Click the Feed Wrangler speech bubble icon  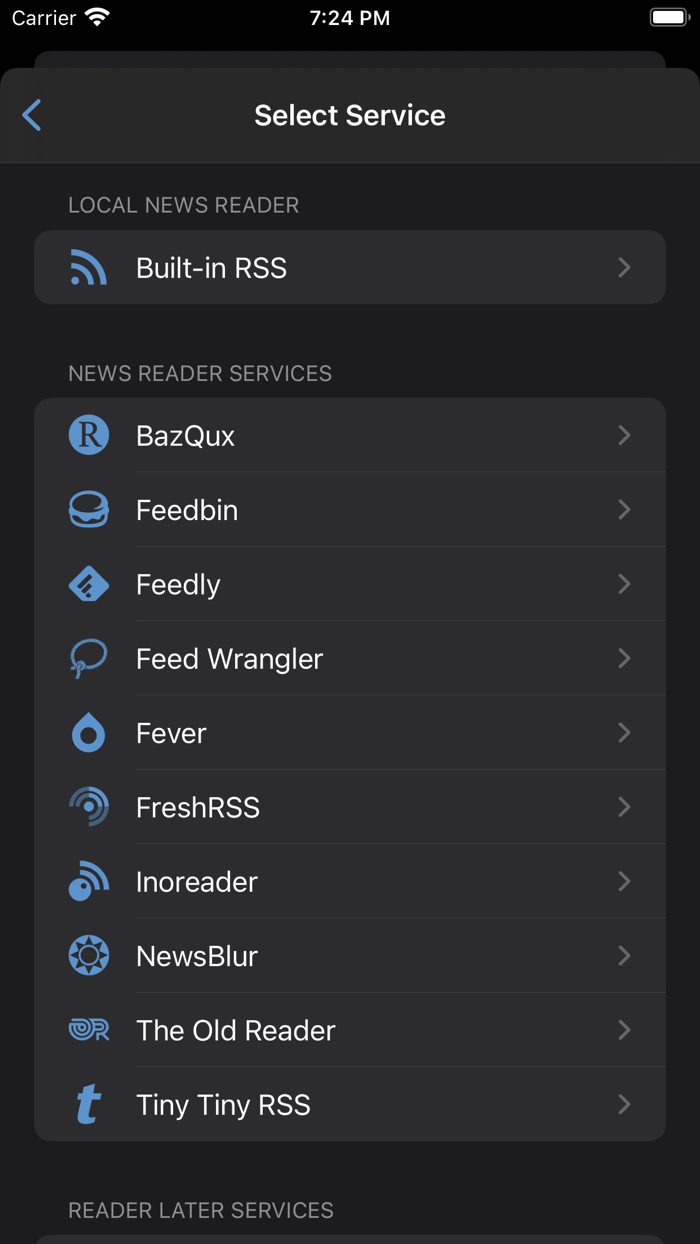pyautogui.click(x=89, y=658)
